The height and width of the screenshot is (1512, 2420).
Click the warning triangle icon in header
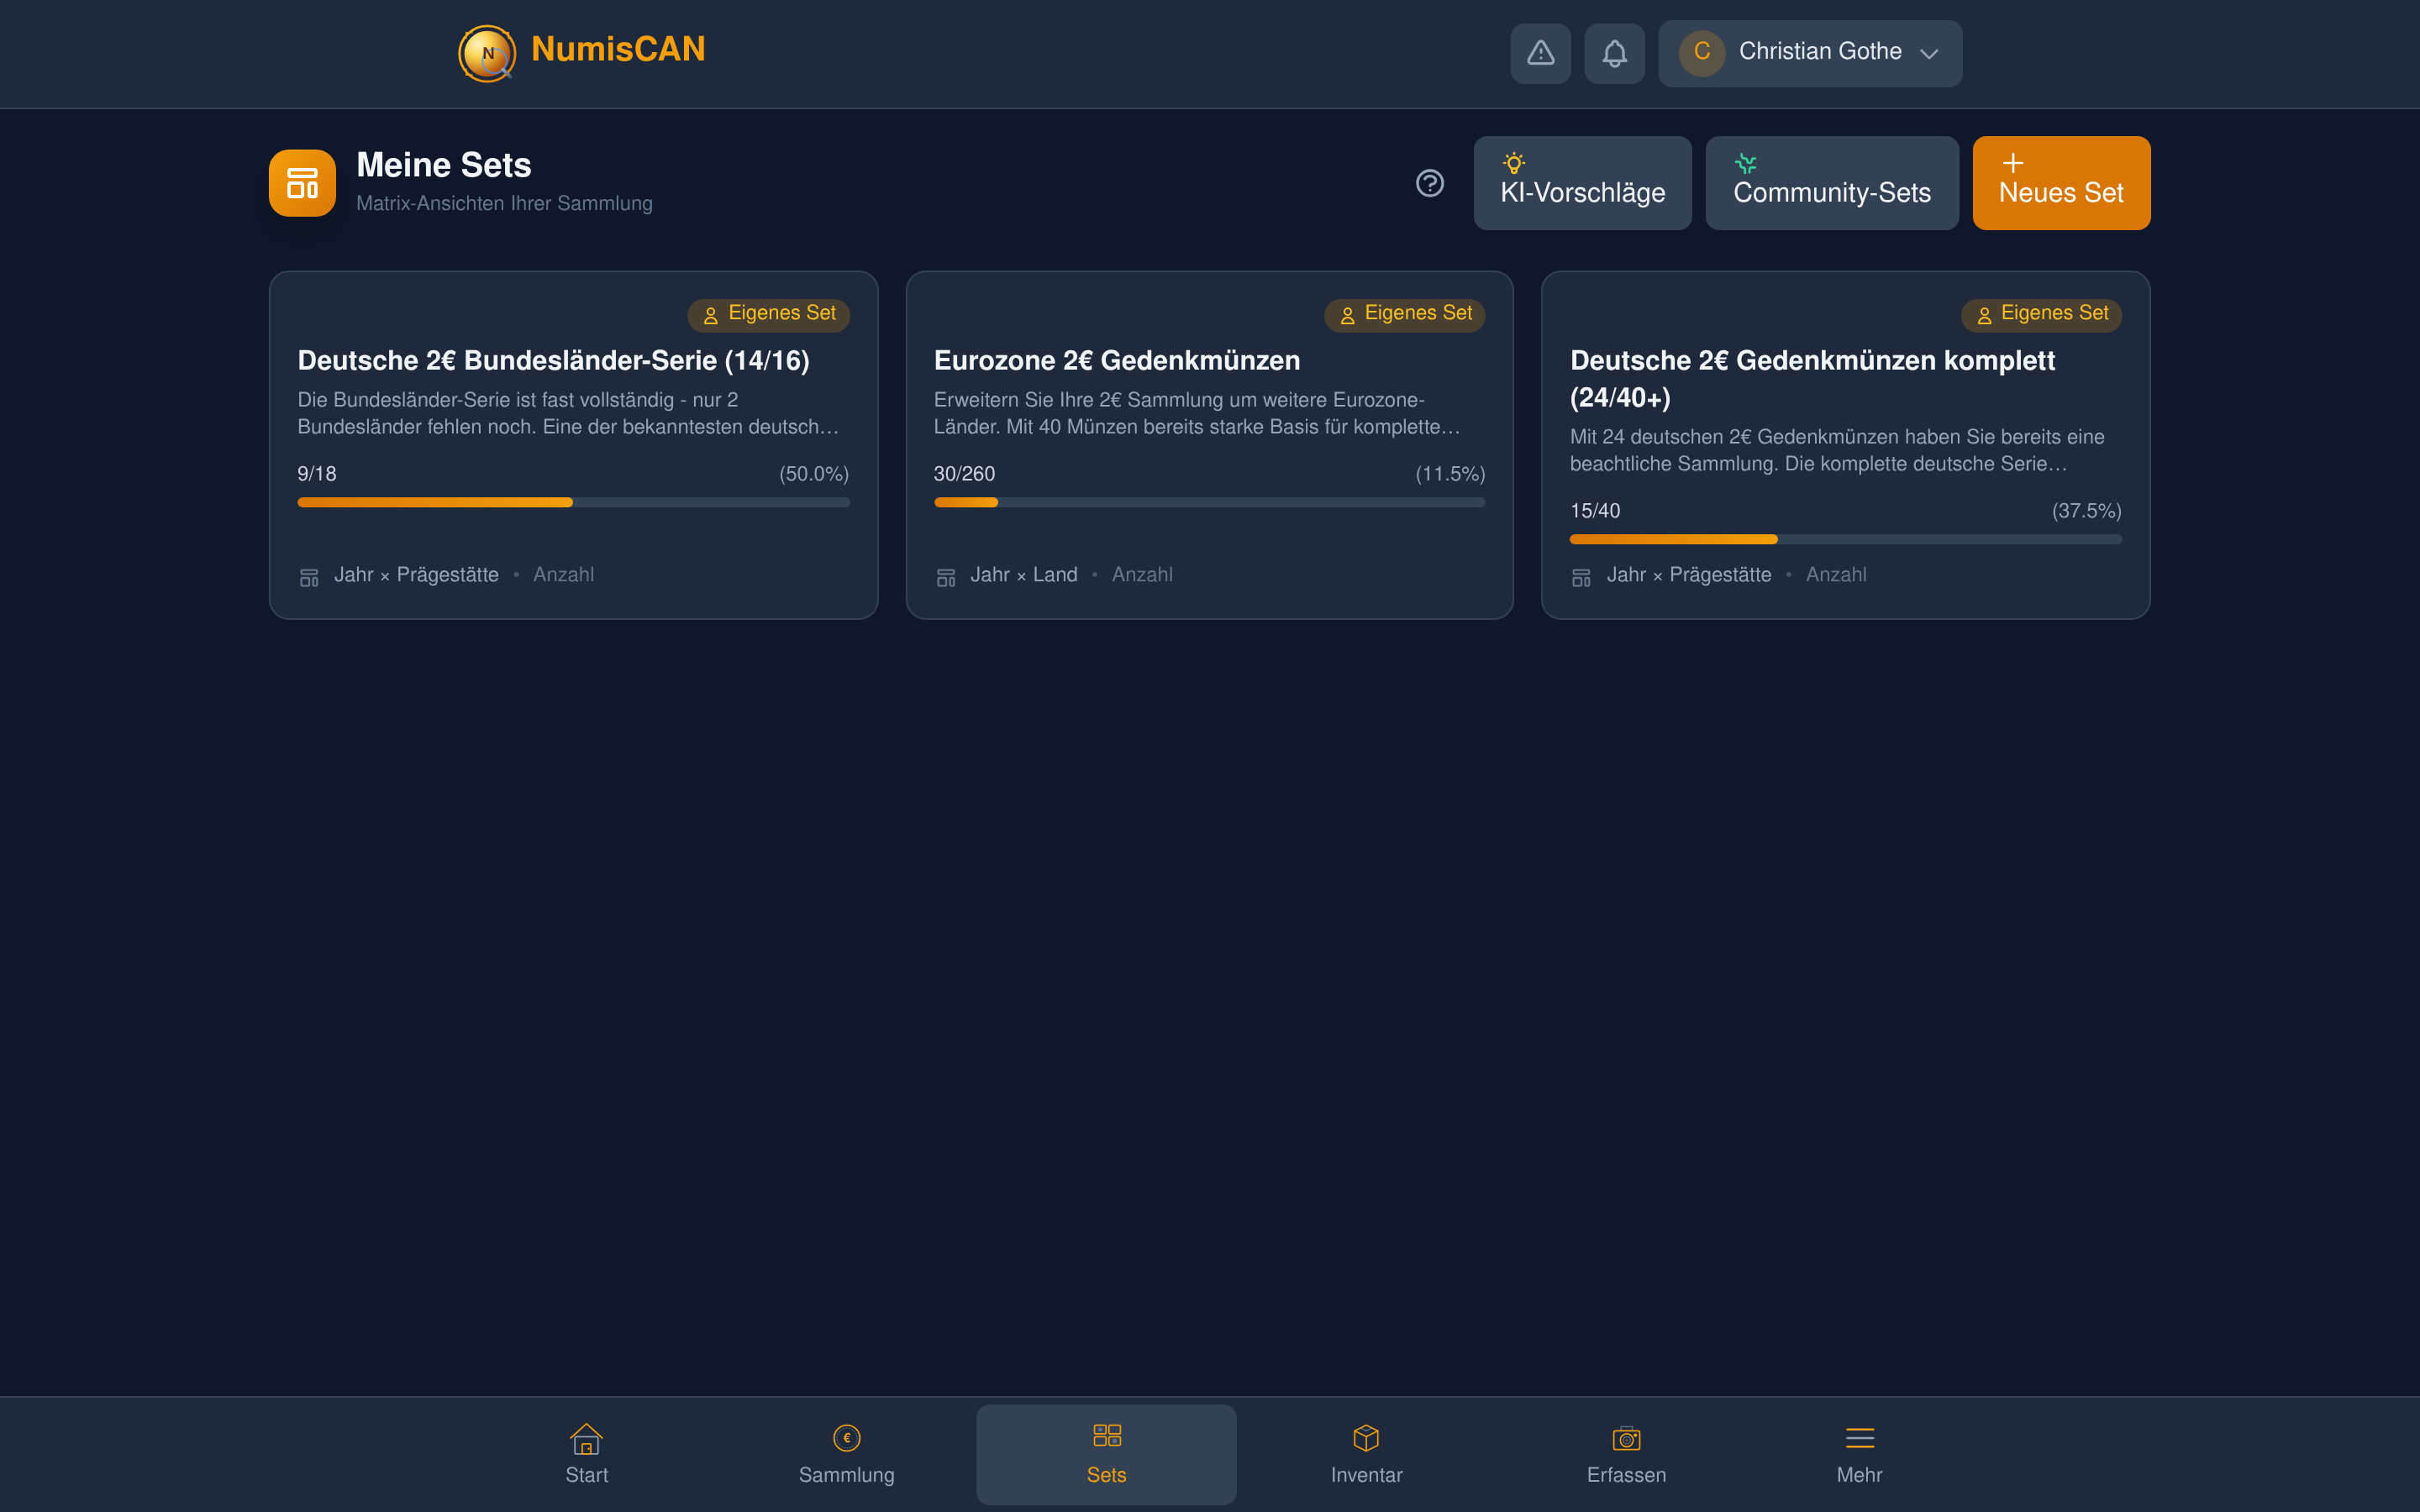pos(1540,53)
